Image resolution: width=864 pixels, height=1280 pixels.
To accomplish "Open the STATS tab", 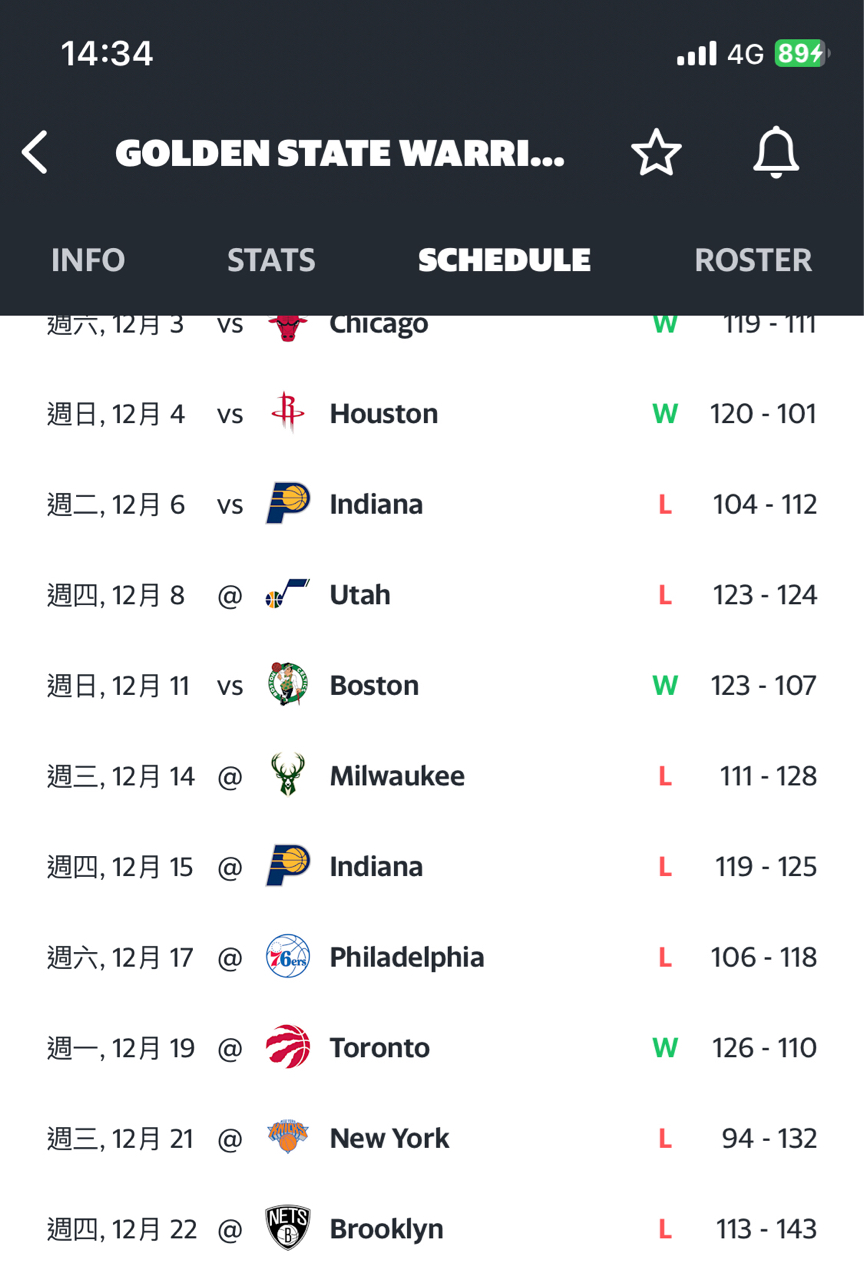I will 271,260.
